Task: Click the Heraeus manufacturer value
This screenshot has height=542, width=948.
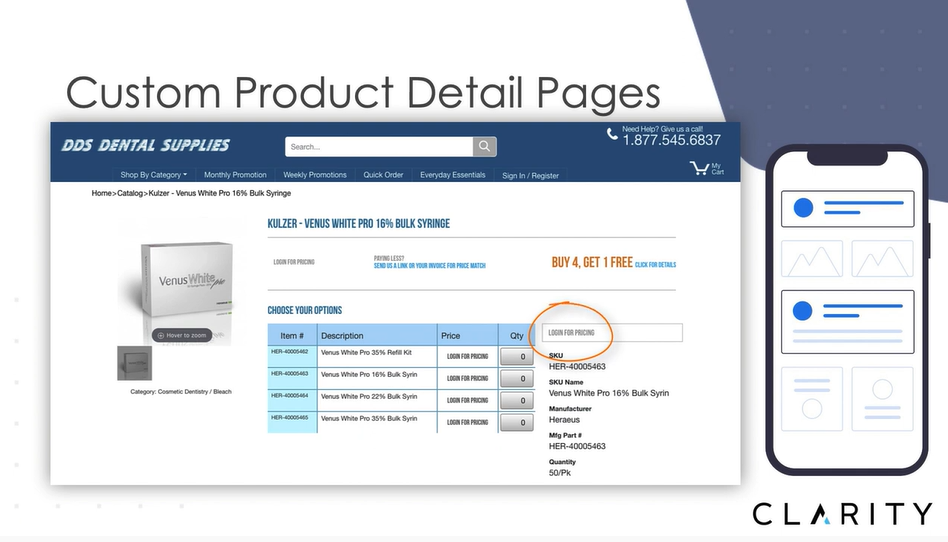Action: (564, 419)
